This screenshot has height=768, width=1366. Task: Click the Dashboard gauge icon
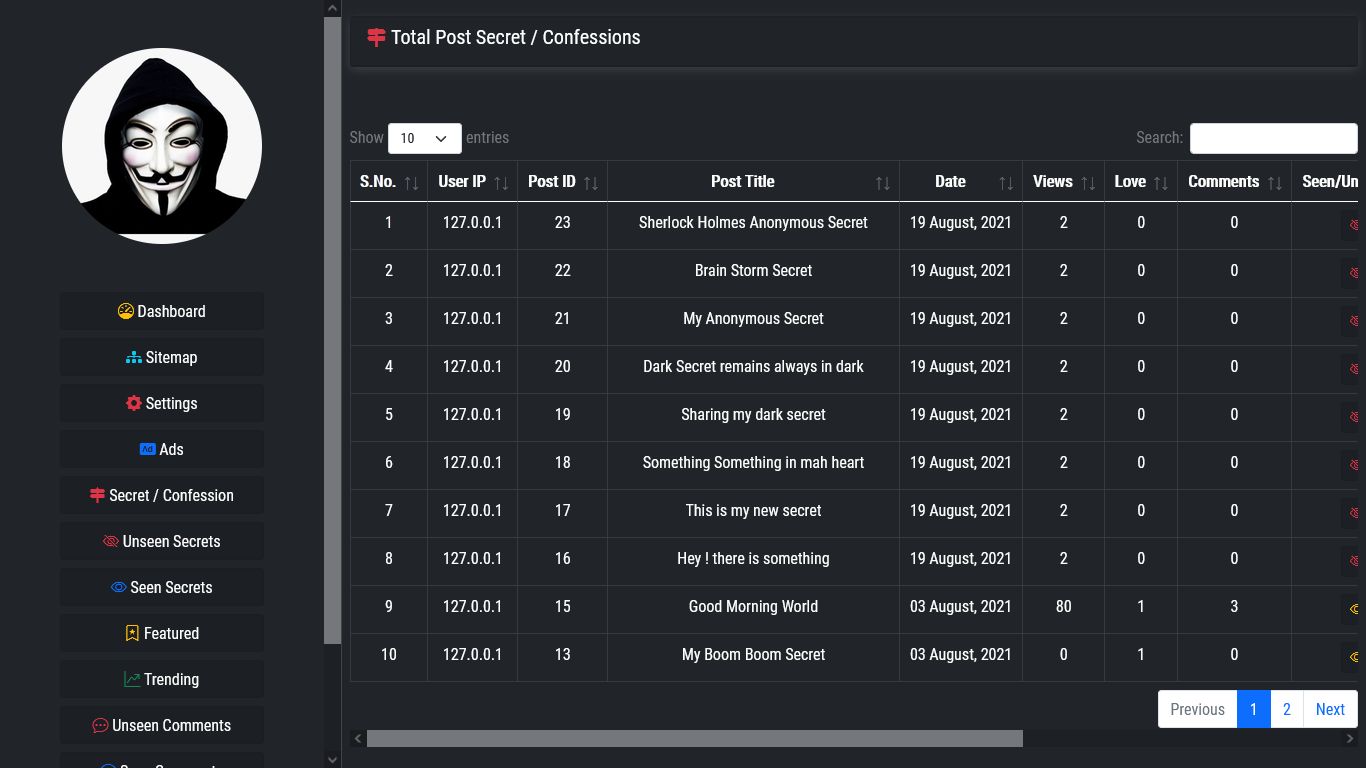point(124,311)
